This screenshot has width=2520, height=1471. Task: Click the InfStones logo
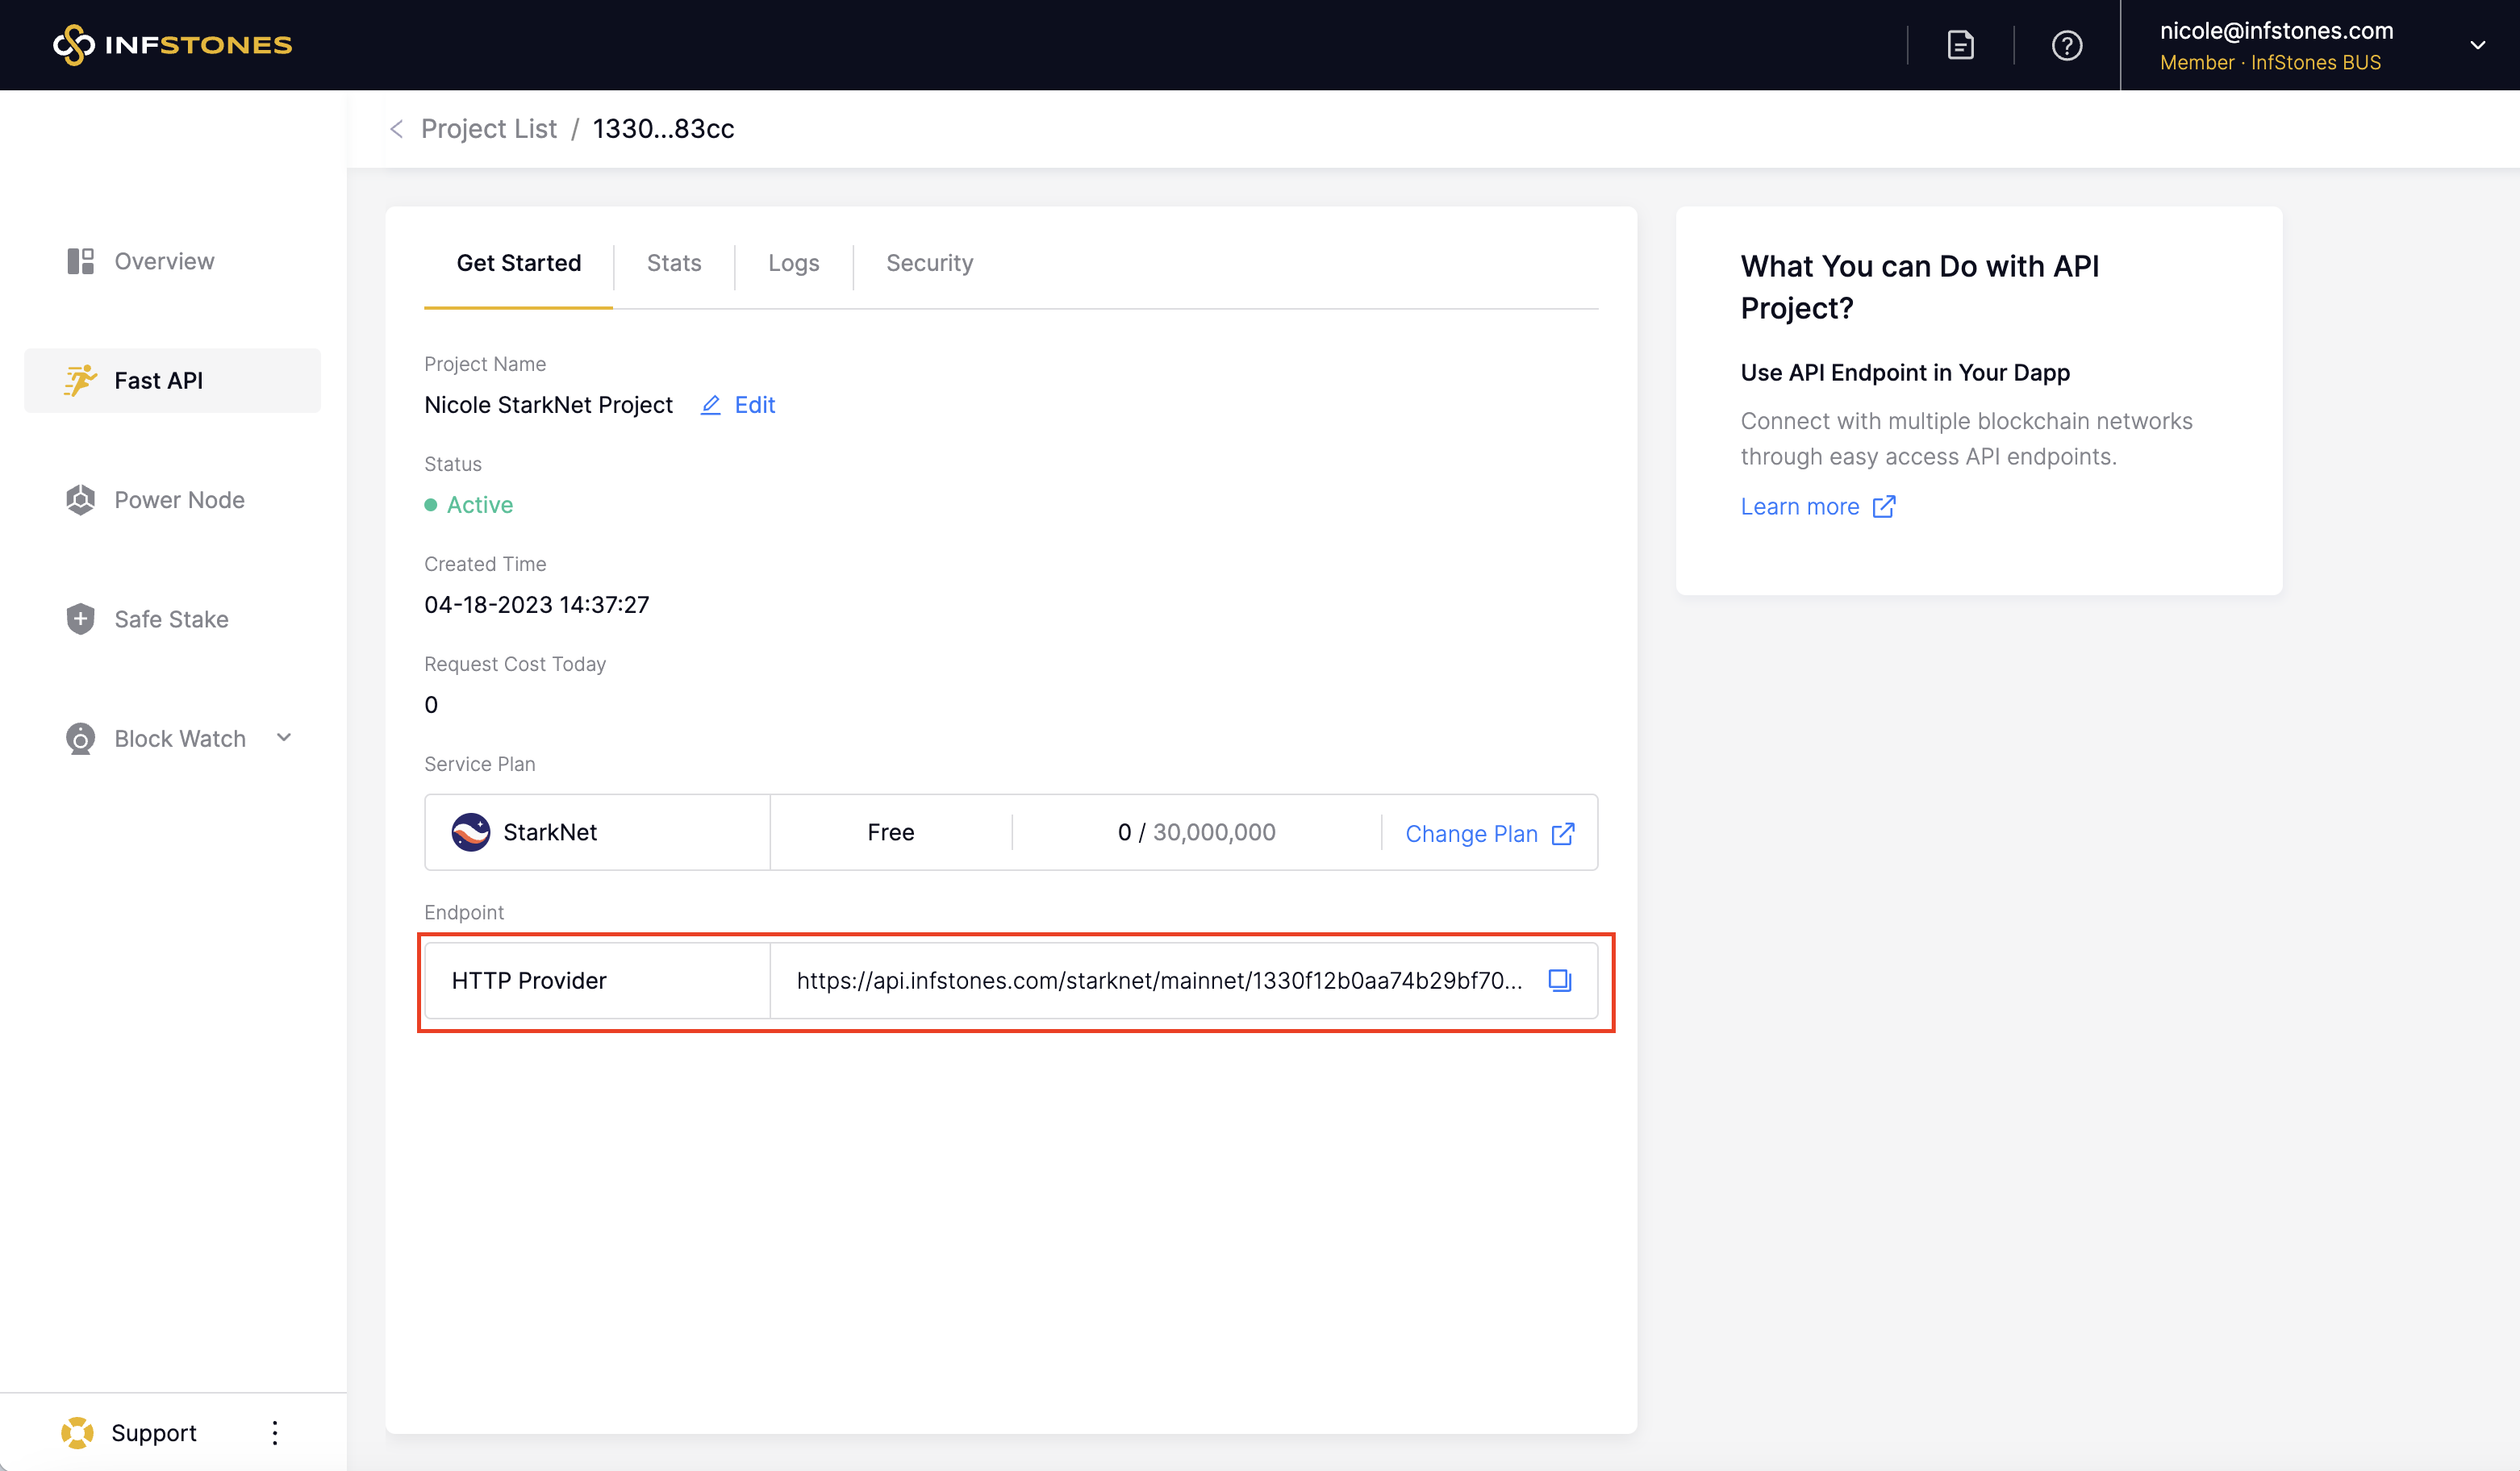click(172, 45)
